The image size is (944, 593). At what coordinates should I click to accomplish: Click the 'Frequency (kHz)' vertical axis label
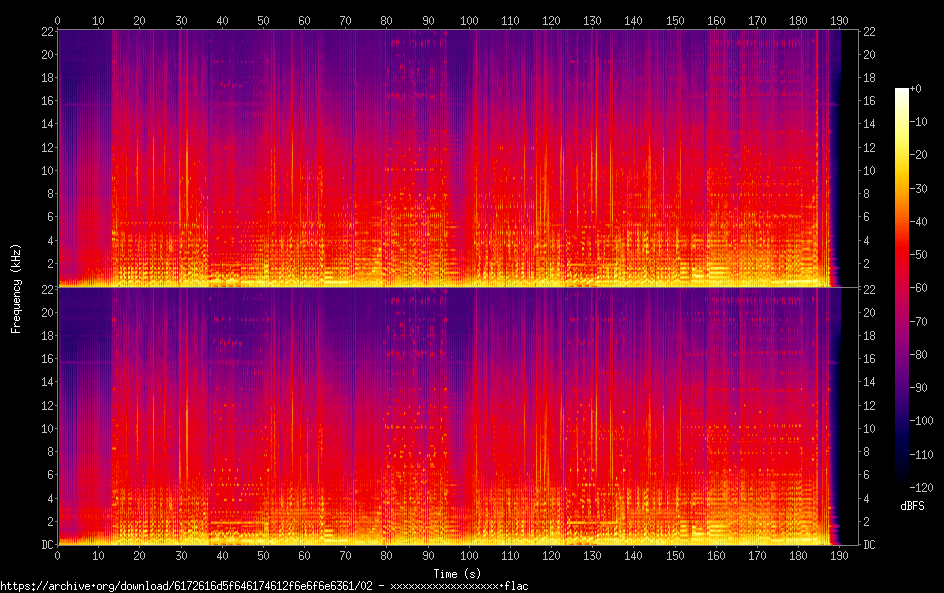(x=16, y=288)
